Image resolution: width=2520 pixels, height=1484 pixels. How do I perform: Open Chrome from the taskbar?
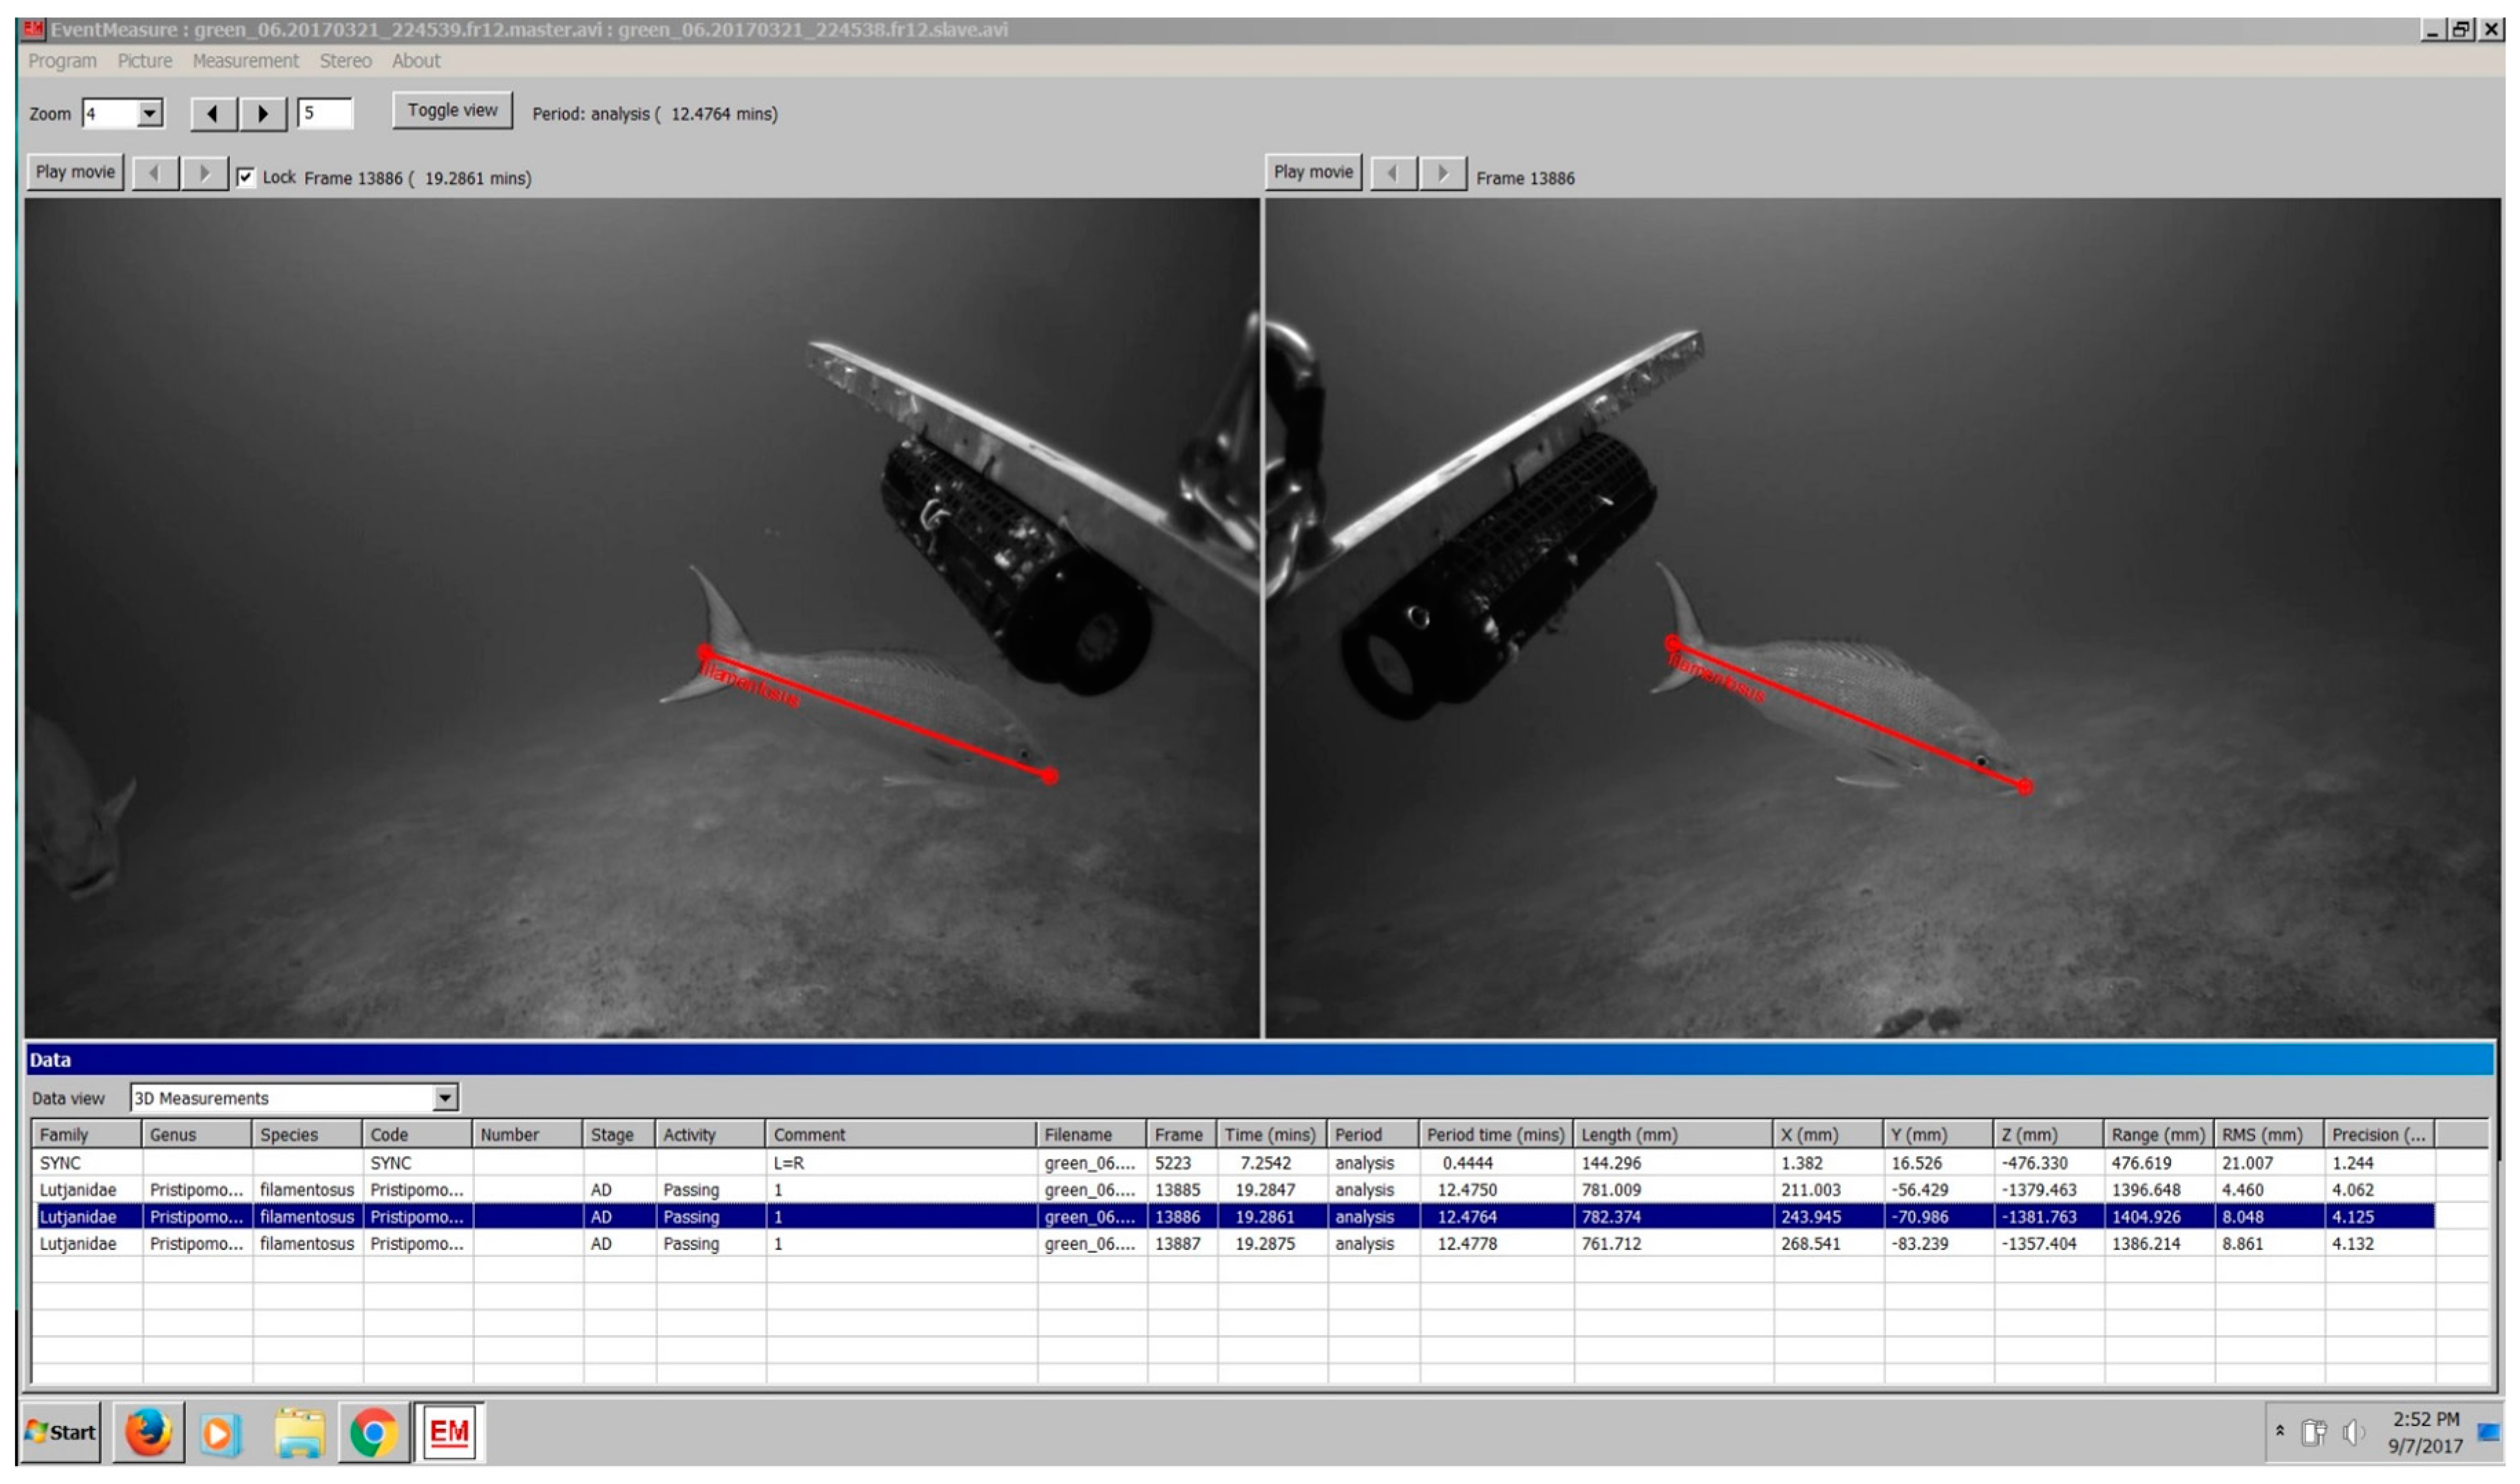373,1433
